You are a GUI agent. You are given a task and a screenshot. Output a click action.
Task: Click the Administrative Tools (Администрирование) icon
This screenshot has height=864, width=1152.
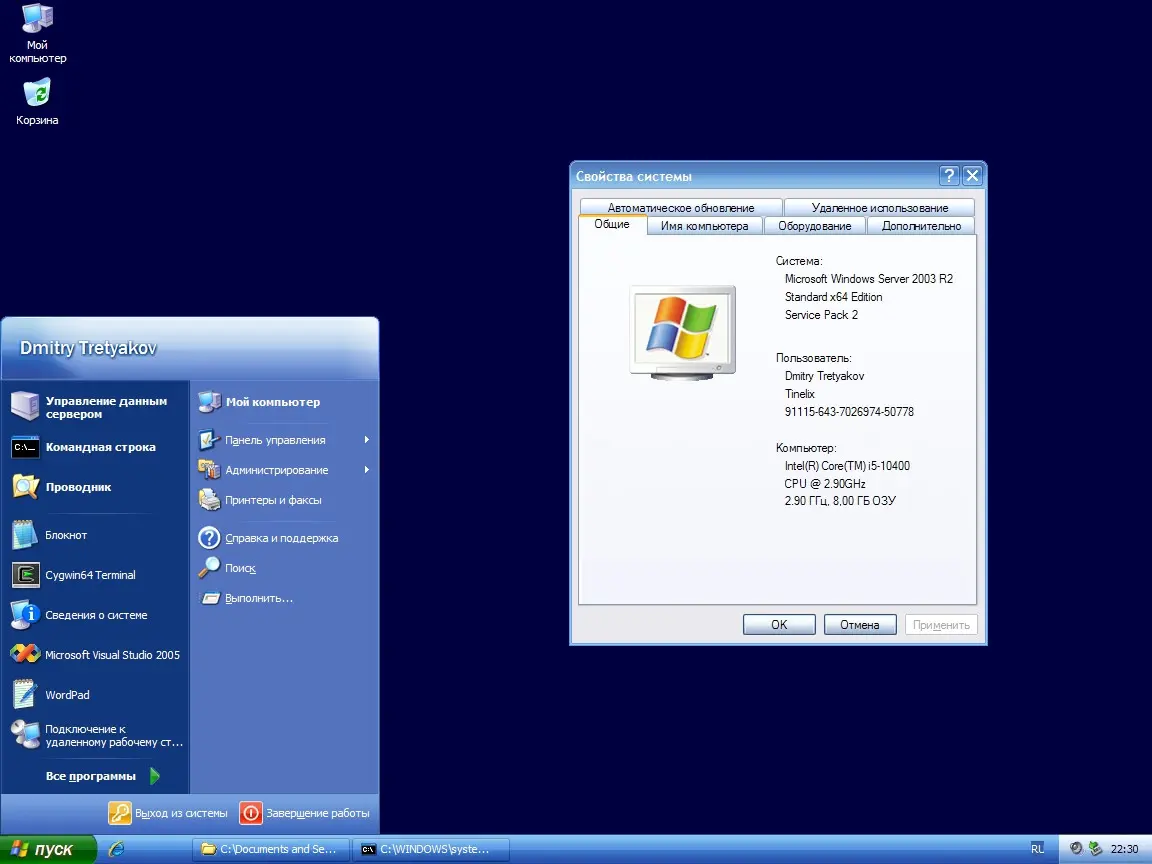pyautogui.click(x=209, y=469)
